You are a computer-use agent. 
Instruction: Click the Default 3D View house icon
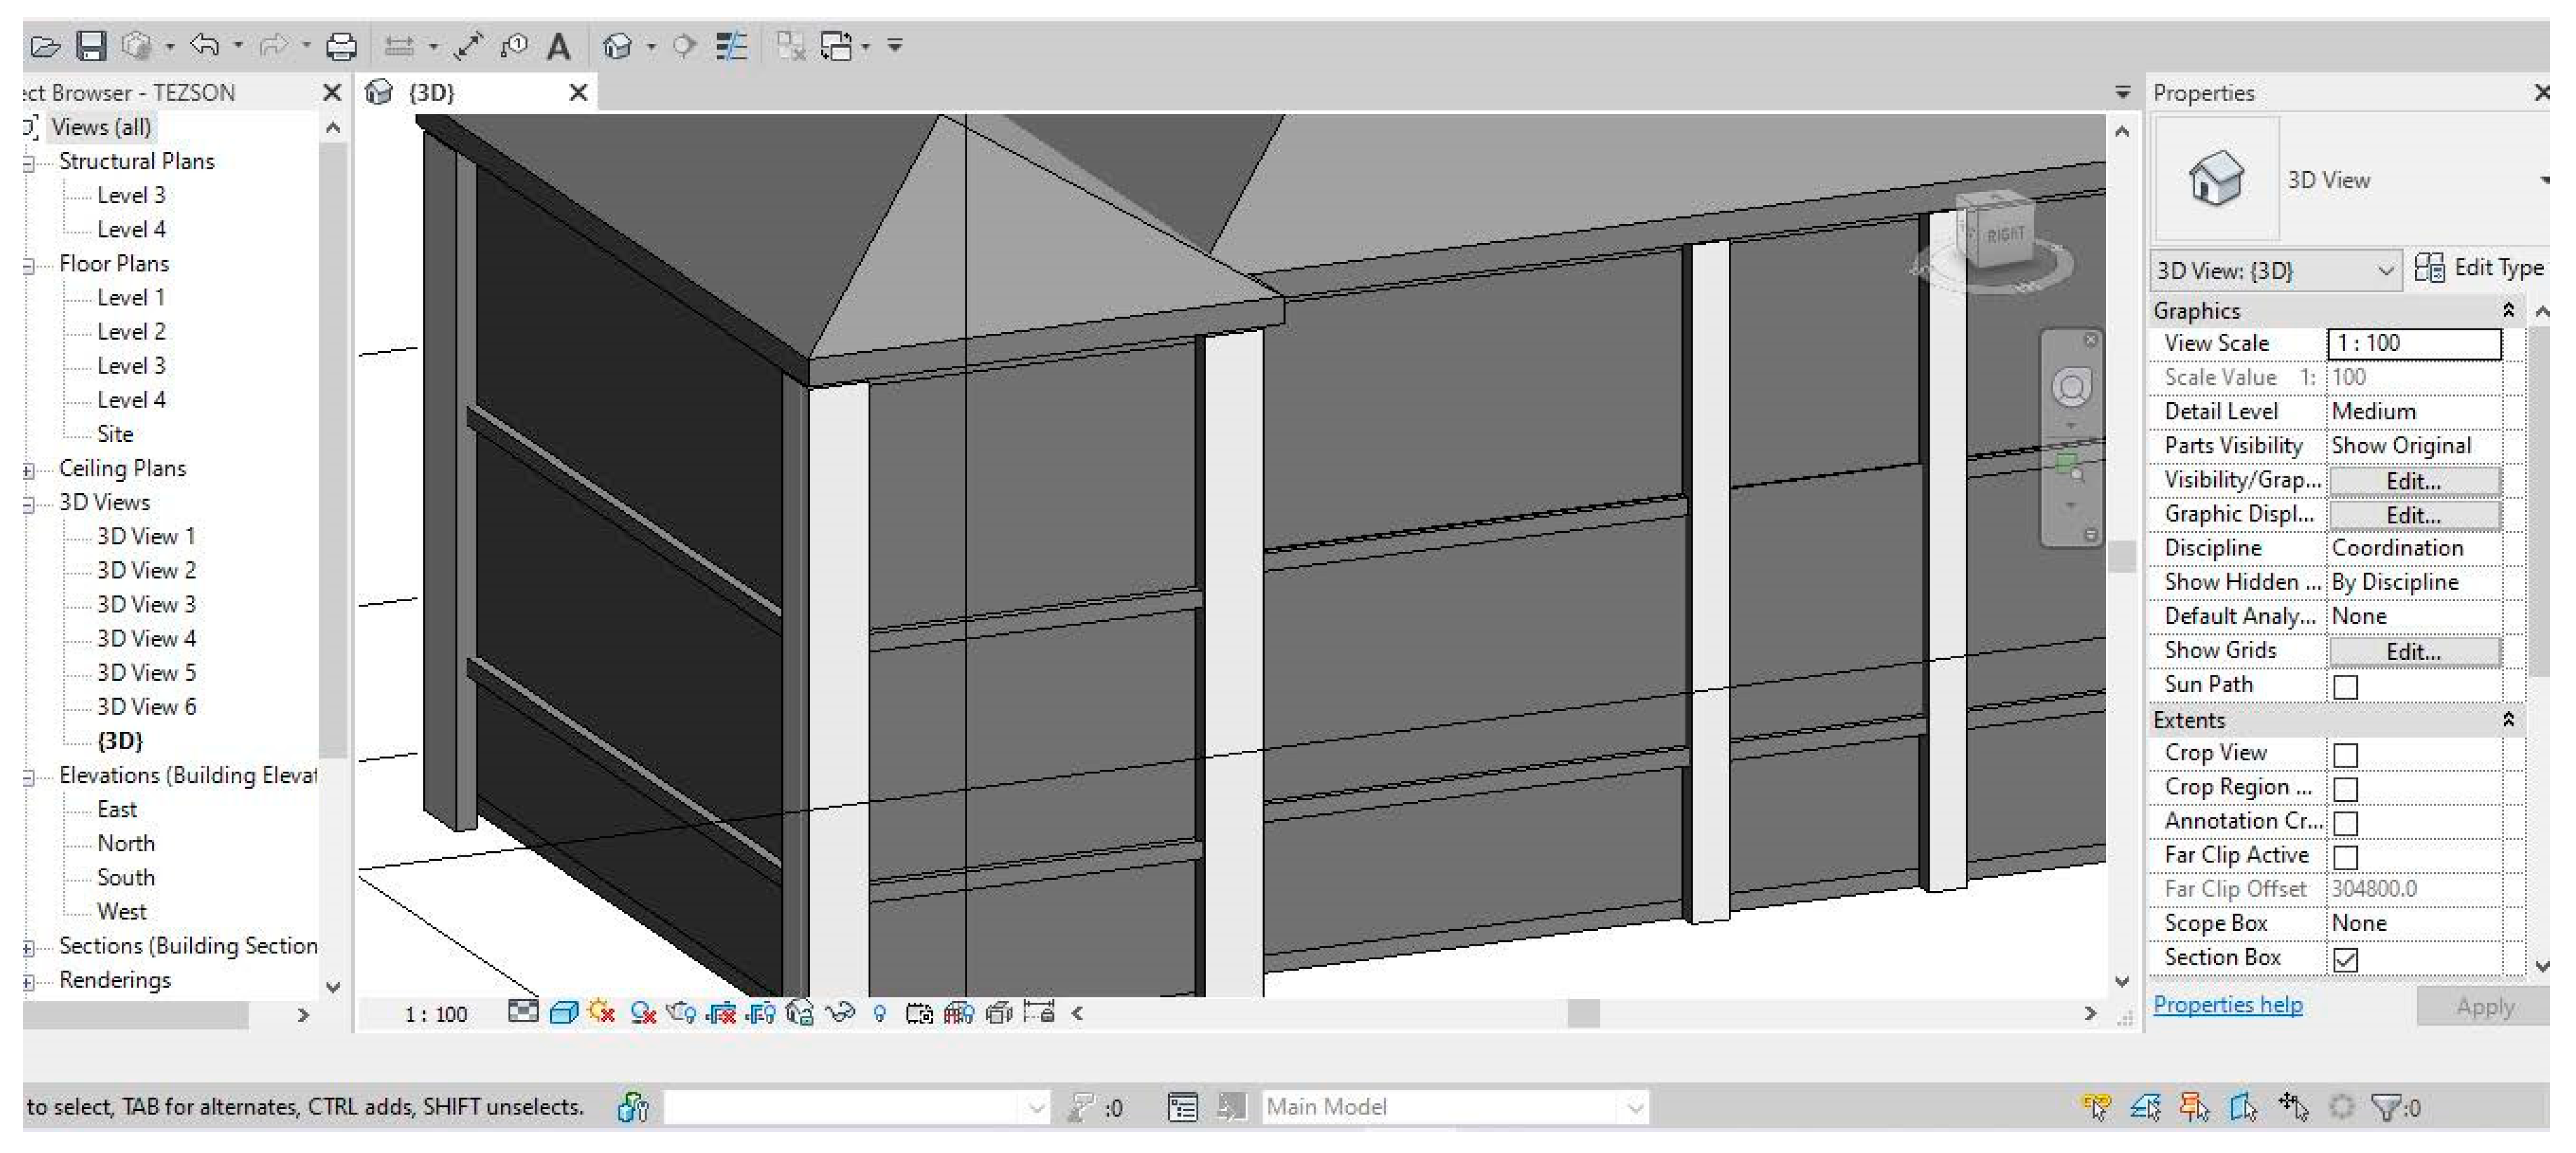coord(618,46)
